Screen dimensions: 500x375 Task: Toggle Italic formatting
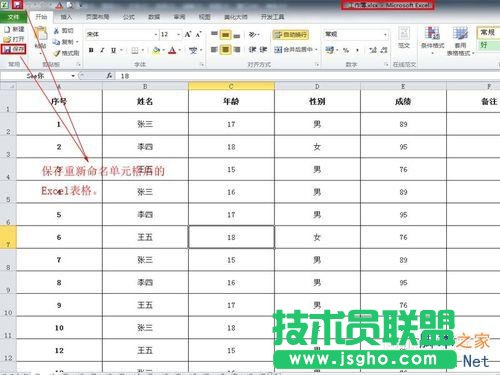click(102, 50)
